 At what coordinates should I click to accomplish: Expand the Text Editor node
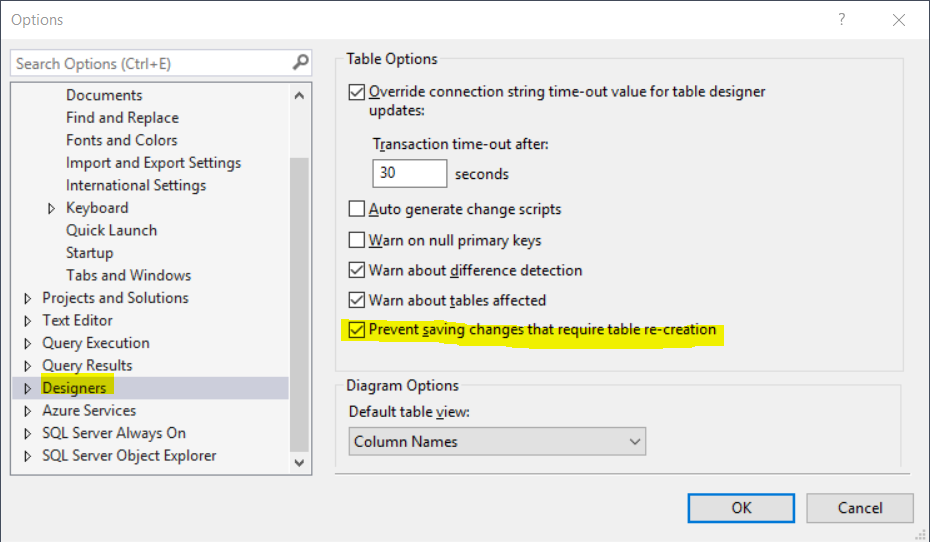(27, 321)
